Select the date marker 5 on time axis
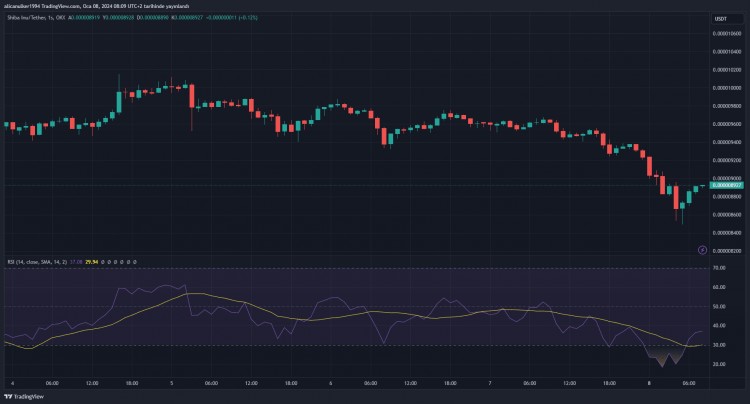The width and height of the screenshot is (750, 404). 171,382
